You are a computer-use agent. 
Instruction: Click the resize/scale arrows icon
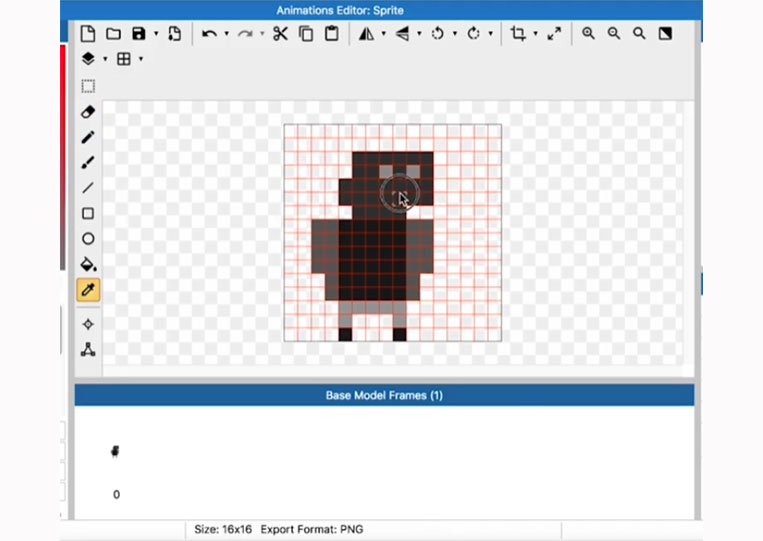click(554, 34)
